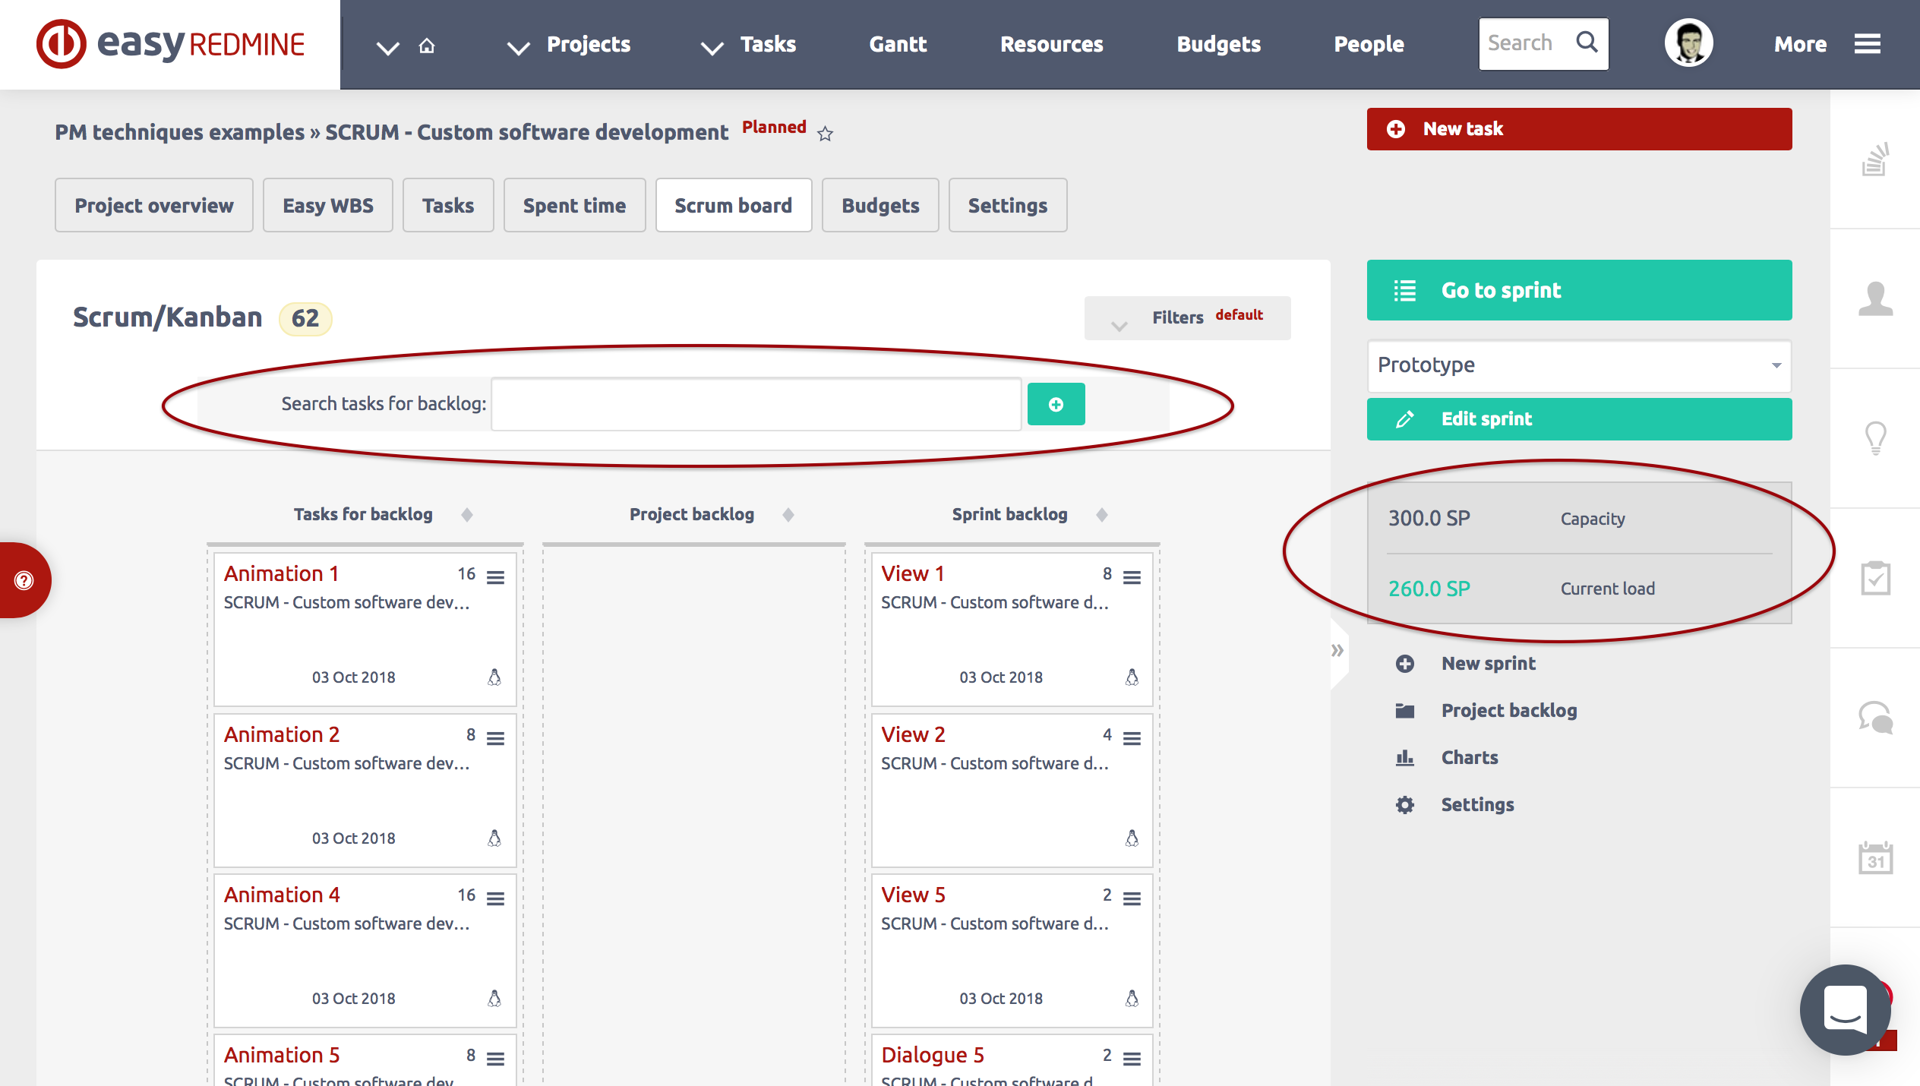The image size is (1920, 1086).
Task: Open hamburger menu on Animation 1 card
Action: [x=495, y=577]
